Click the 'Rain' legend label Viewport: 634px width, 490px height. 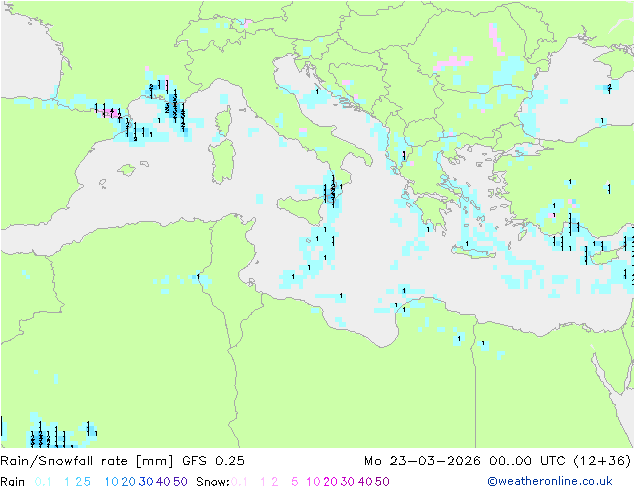click(x=13, y=482)
